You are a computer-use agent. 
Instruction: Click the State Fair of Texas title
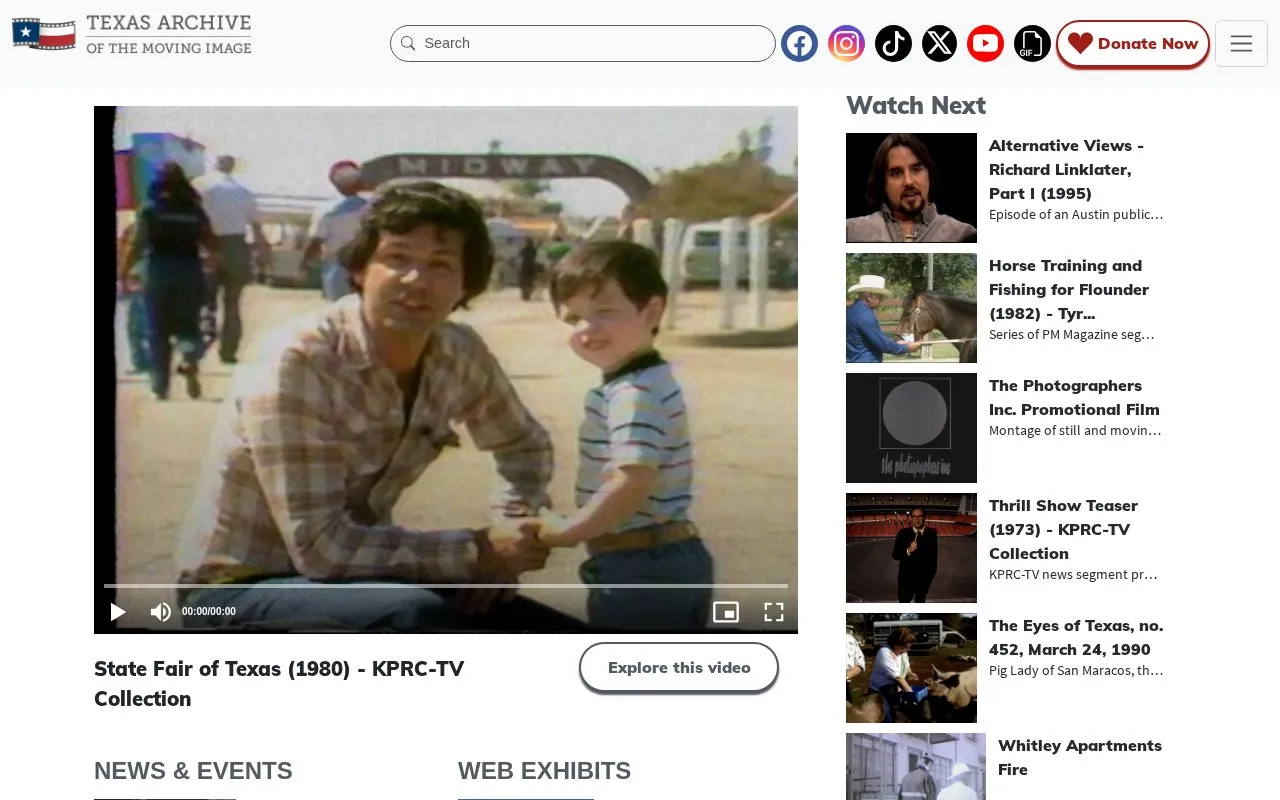coord(279,683)
